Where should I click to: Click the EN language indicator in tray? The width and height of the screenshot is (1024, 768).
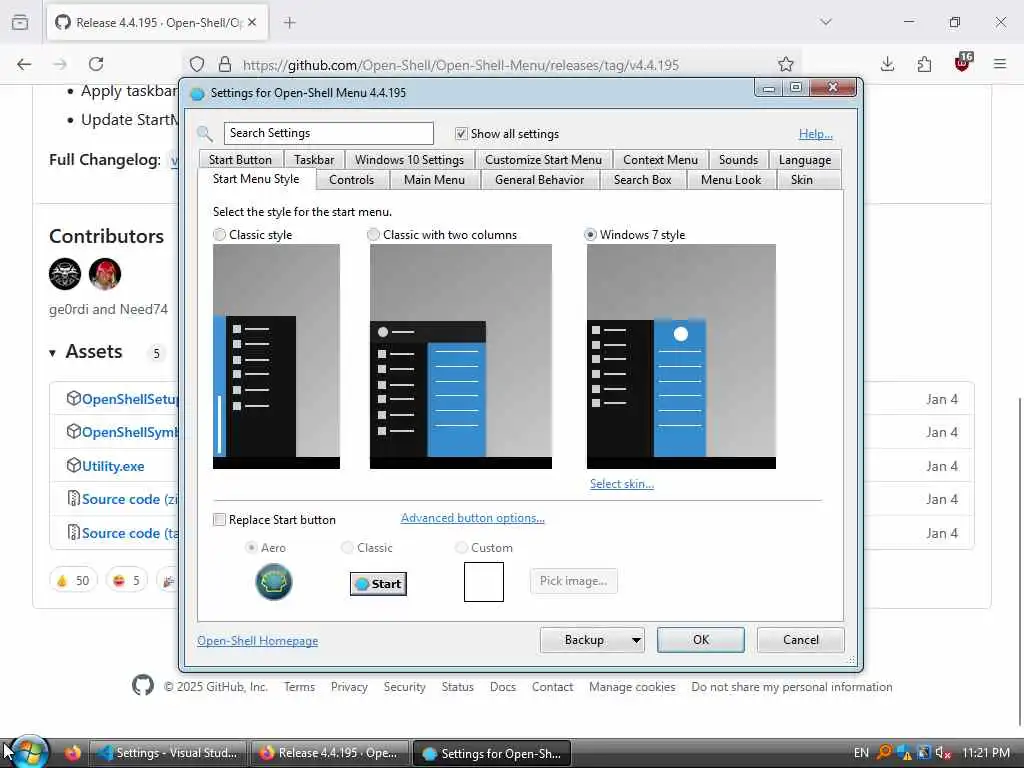(x=861, y=753)
